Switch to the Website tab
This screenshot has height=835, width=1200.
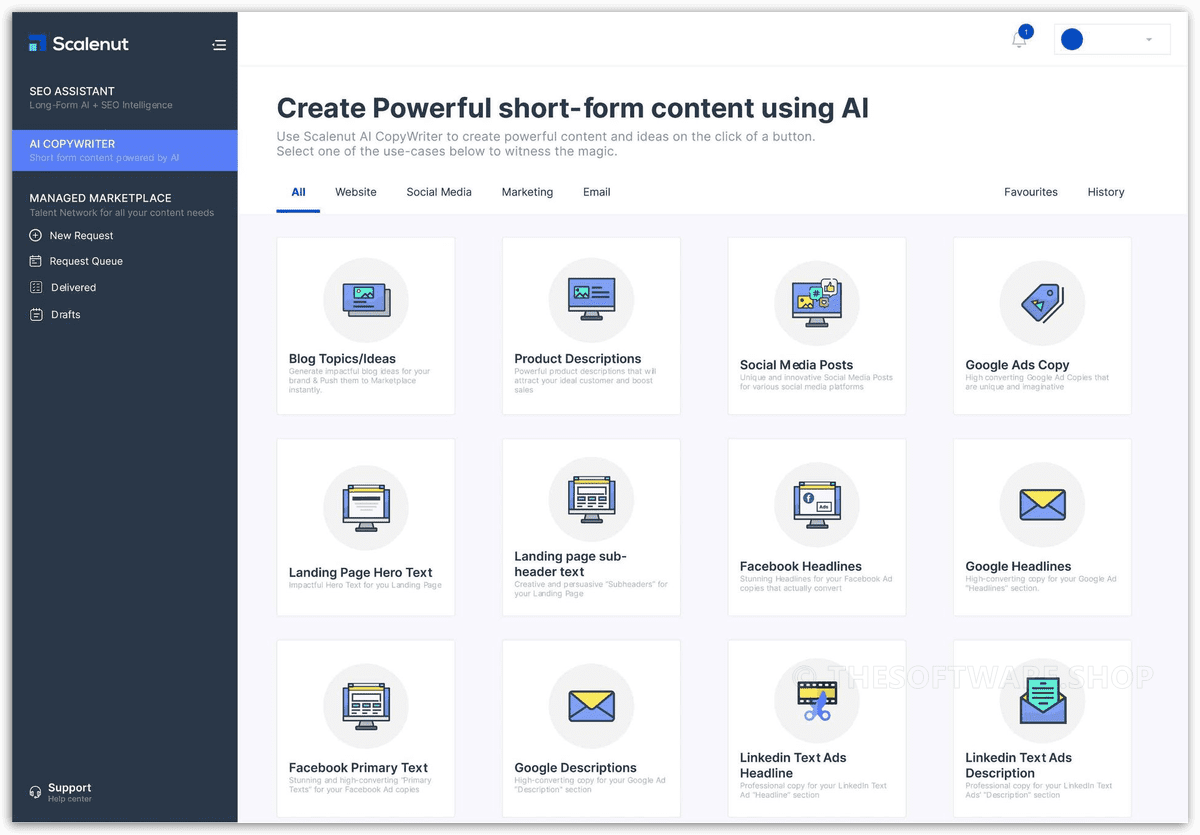click(356, 192)
